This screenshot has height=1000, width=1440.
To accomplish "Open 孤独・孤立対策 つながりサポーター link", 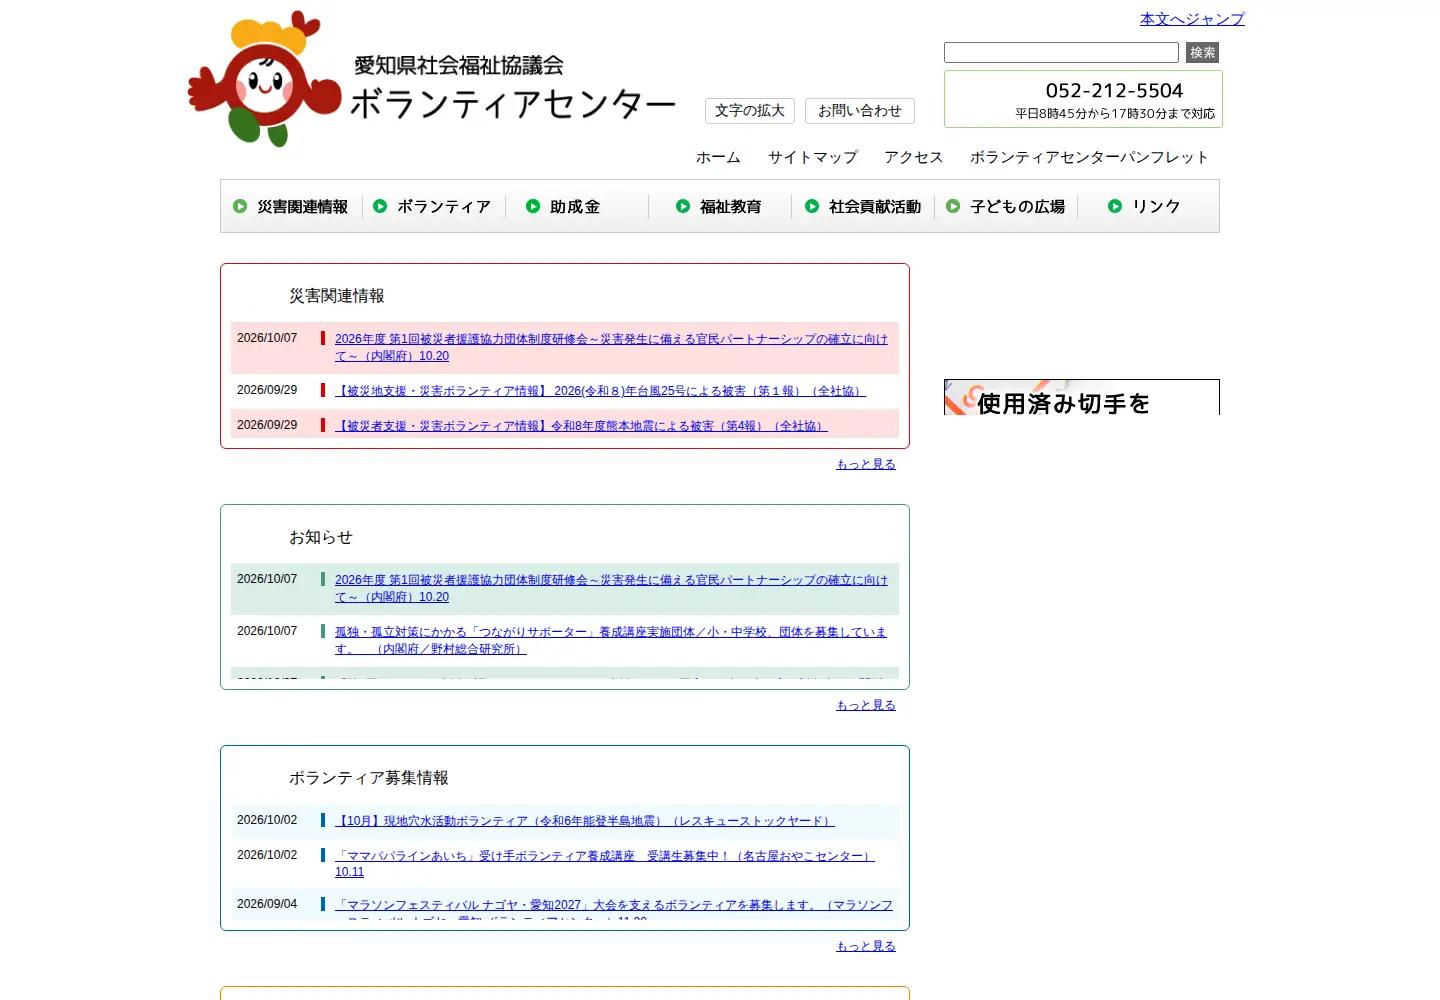I will tap(611, 640).
